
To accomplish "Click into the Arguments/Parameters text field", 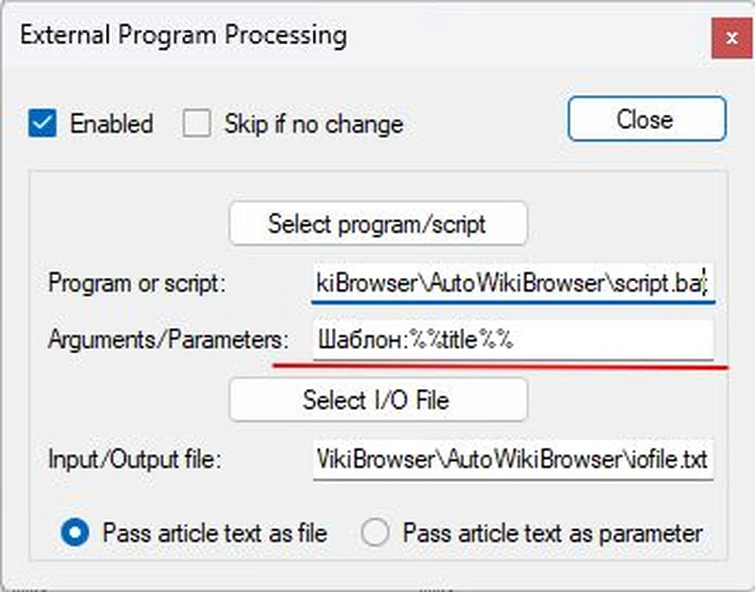I will [x=512, y=340].
